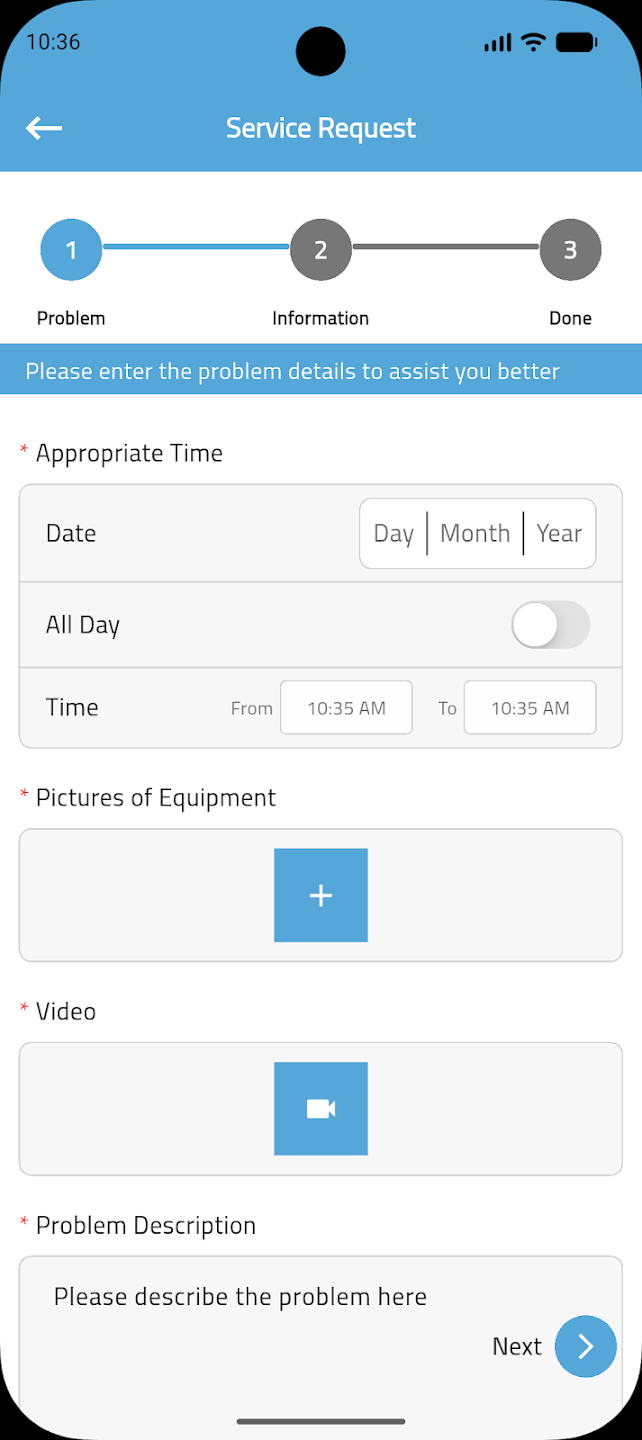Jump to step 3 Done circle

point(570,250)
